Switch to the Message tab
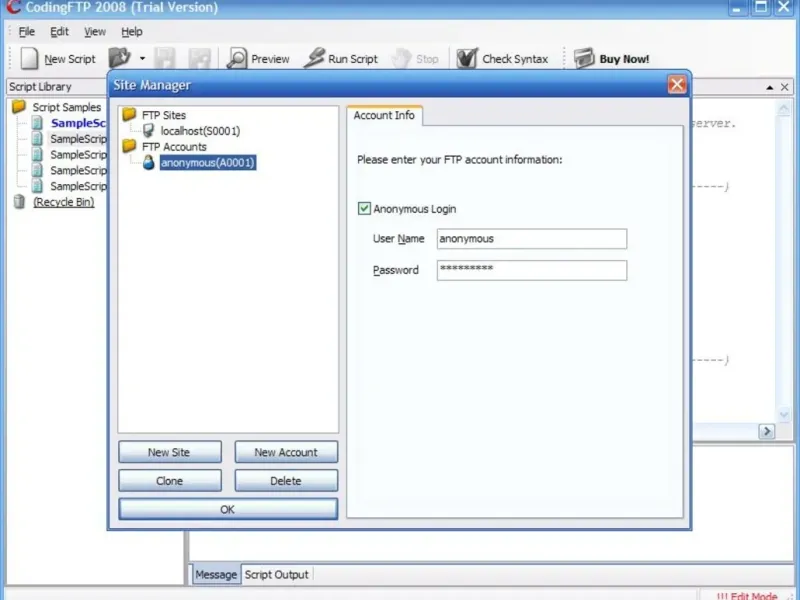This screenshot has height=600, width=800. coord(216,574)
